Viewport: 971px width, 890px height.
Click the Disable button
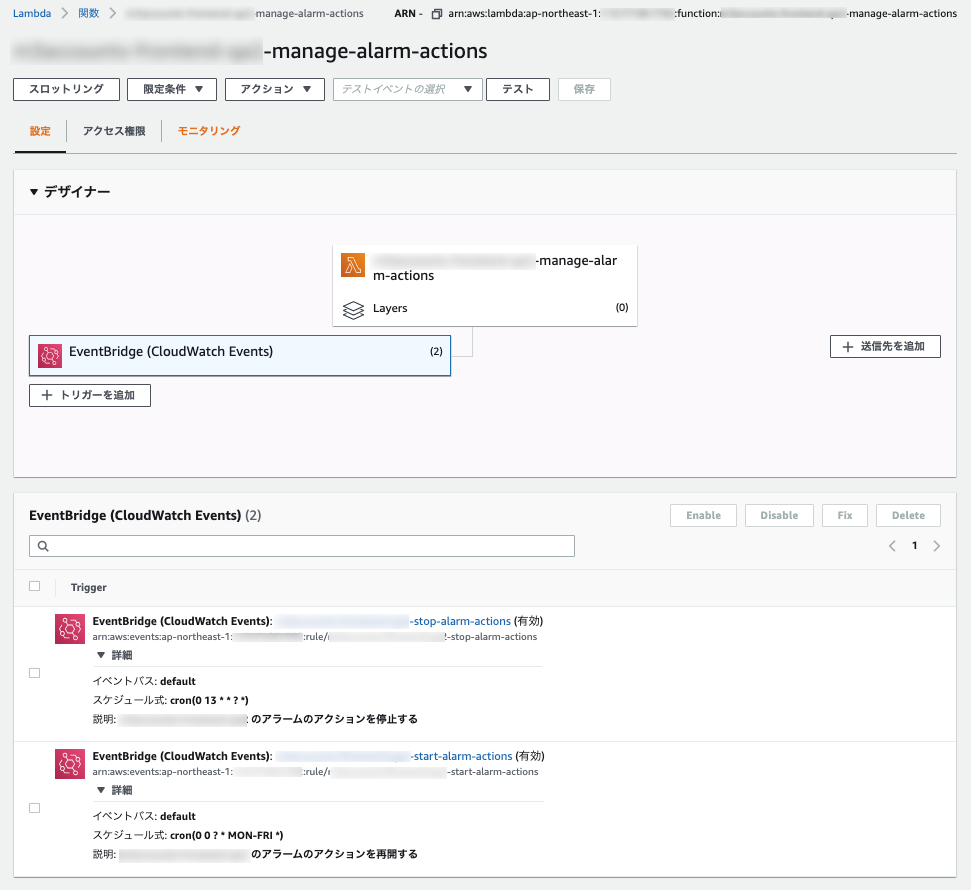tap(779, 515)
